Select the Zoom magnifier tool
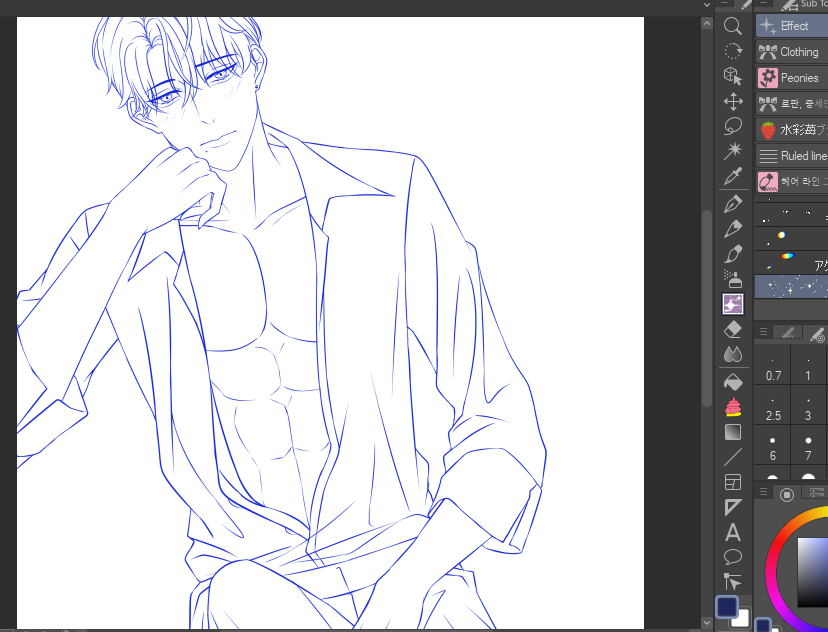This screenshot has height=632, width=828. [732, 26]
